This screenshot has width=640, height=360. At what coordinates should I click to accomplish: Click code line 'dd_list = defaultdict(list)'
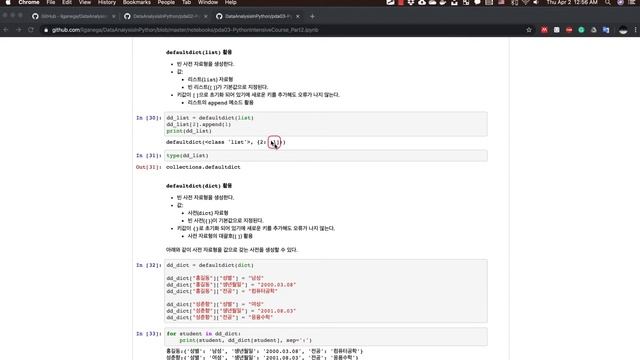210,118
